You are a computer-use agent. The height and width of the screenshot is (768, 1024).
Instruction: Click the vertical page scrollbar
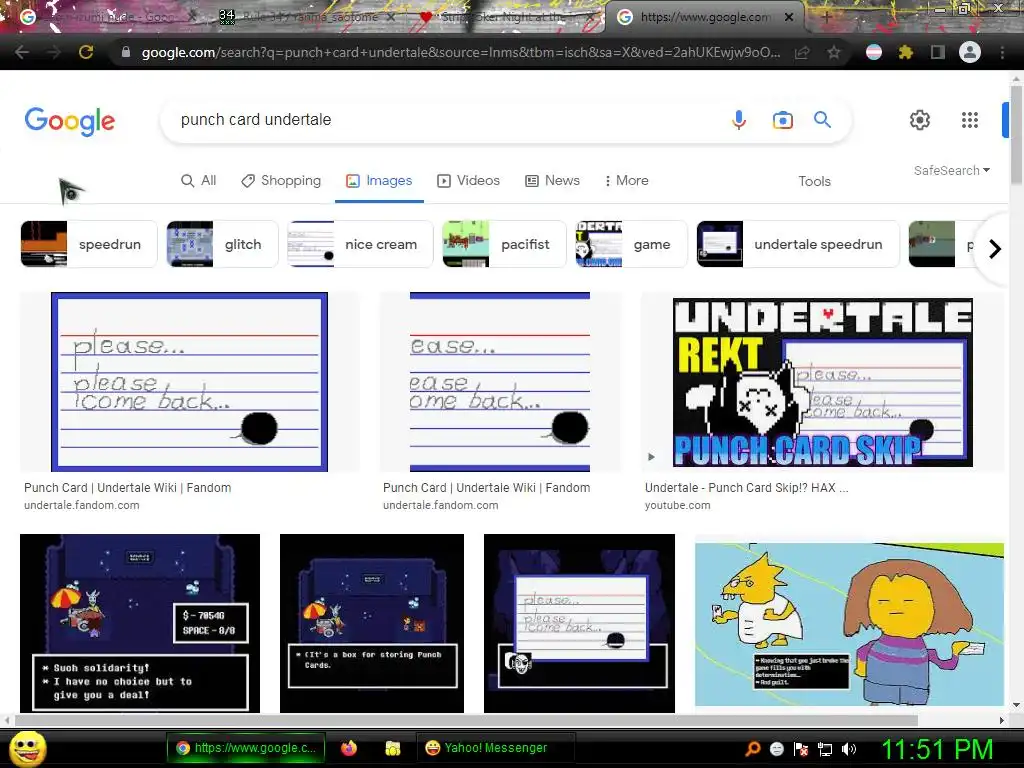click(x=1016, y=134)
